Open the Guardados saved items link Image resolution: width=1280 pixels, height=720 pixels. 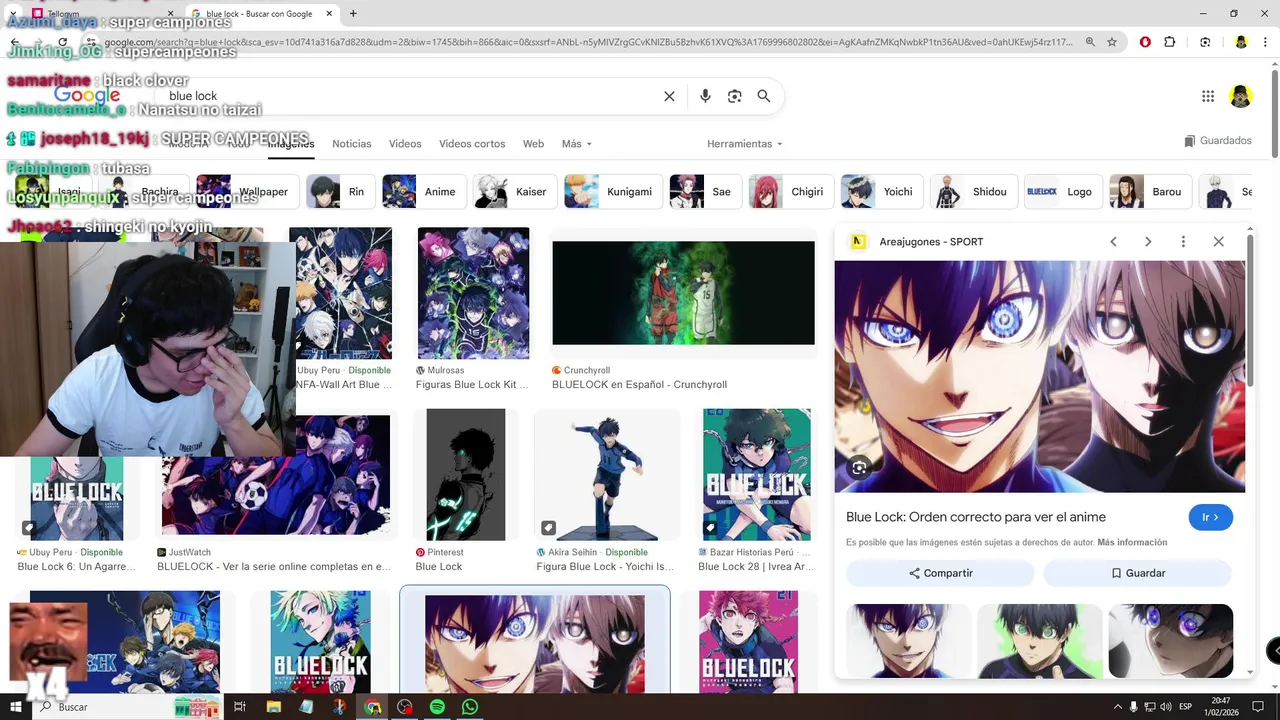[x=1217, y=141]
